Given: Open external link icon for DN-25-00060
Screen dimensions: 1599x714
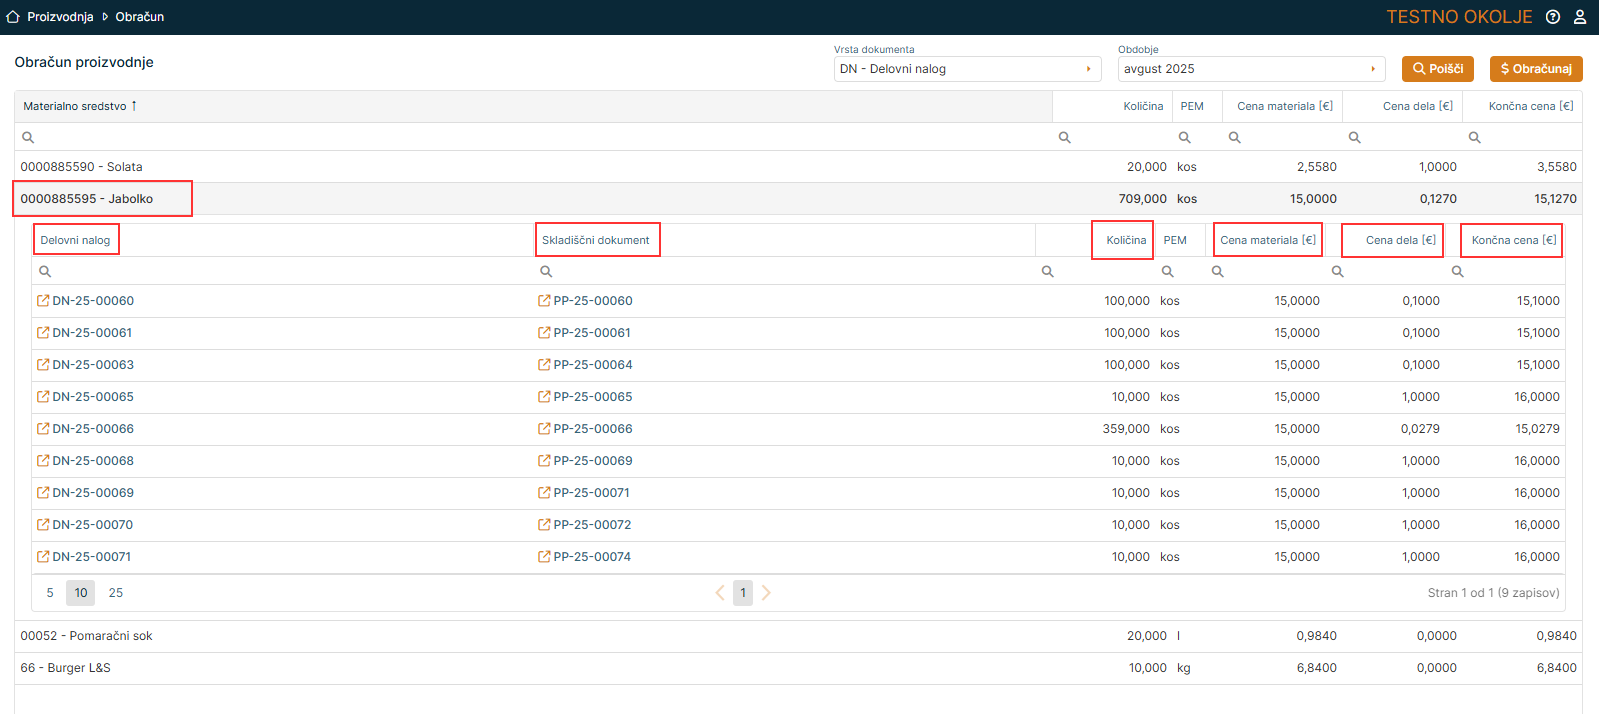Looking at the screenshot, I should click(x=43, y=301).
